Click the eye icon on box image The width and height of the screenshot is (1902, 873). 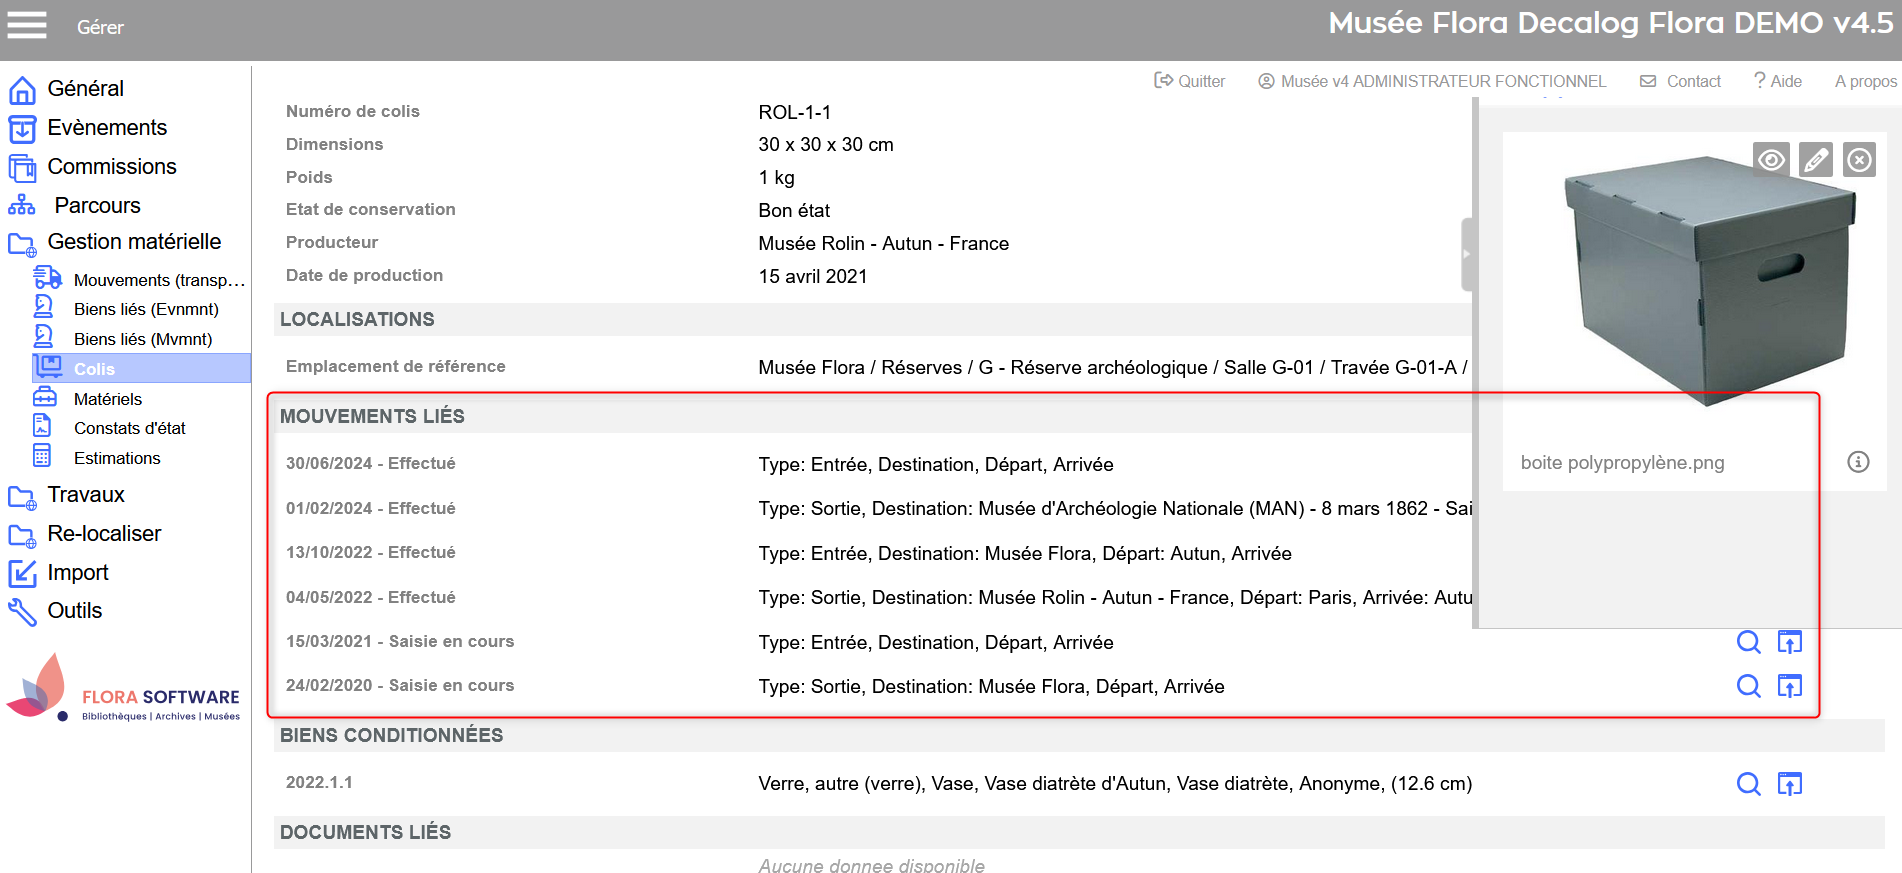(x=1771, y=160)
